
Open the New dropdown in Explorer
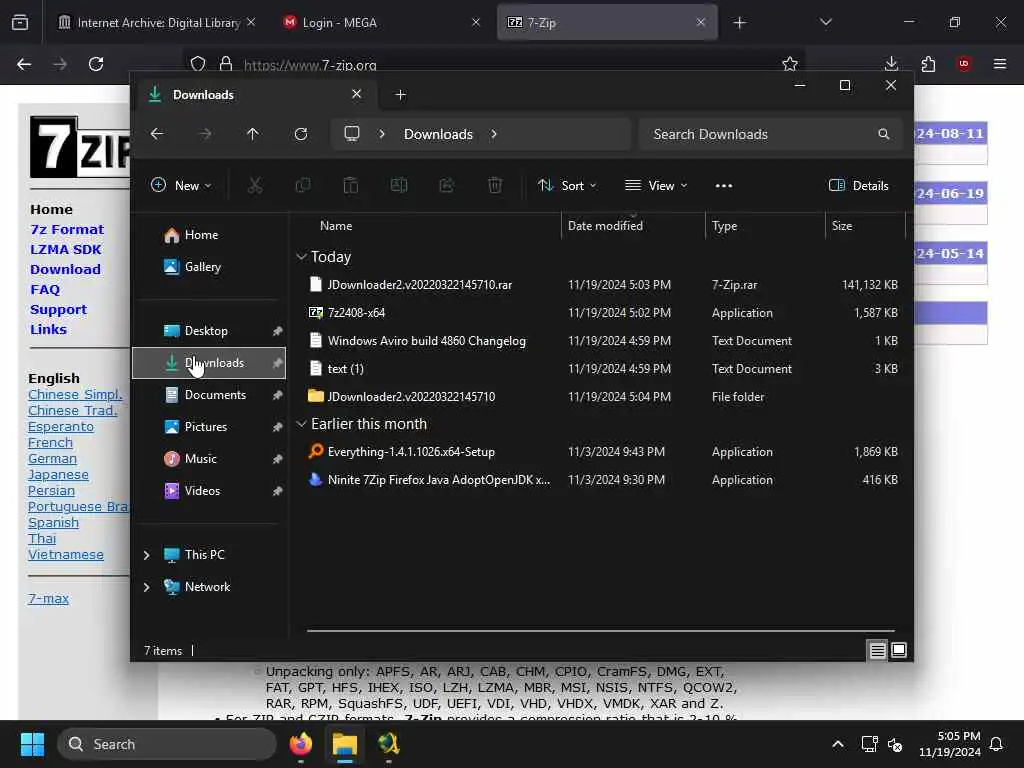(x=181, y=185)
